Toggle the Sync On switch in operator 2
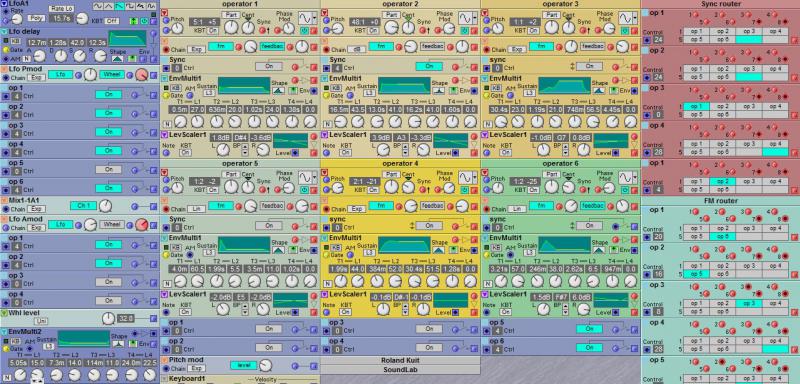The height and width of the screenshot is (384, 800). coord(429,66)
